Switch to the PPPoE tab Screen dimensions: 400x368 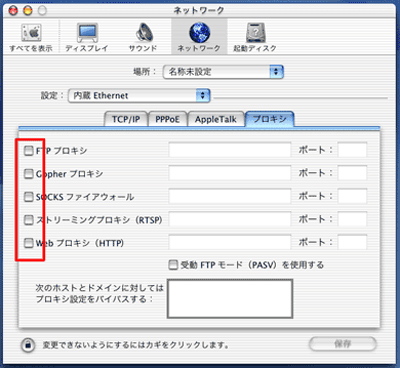pos(167,119)
